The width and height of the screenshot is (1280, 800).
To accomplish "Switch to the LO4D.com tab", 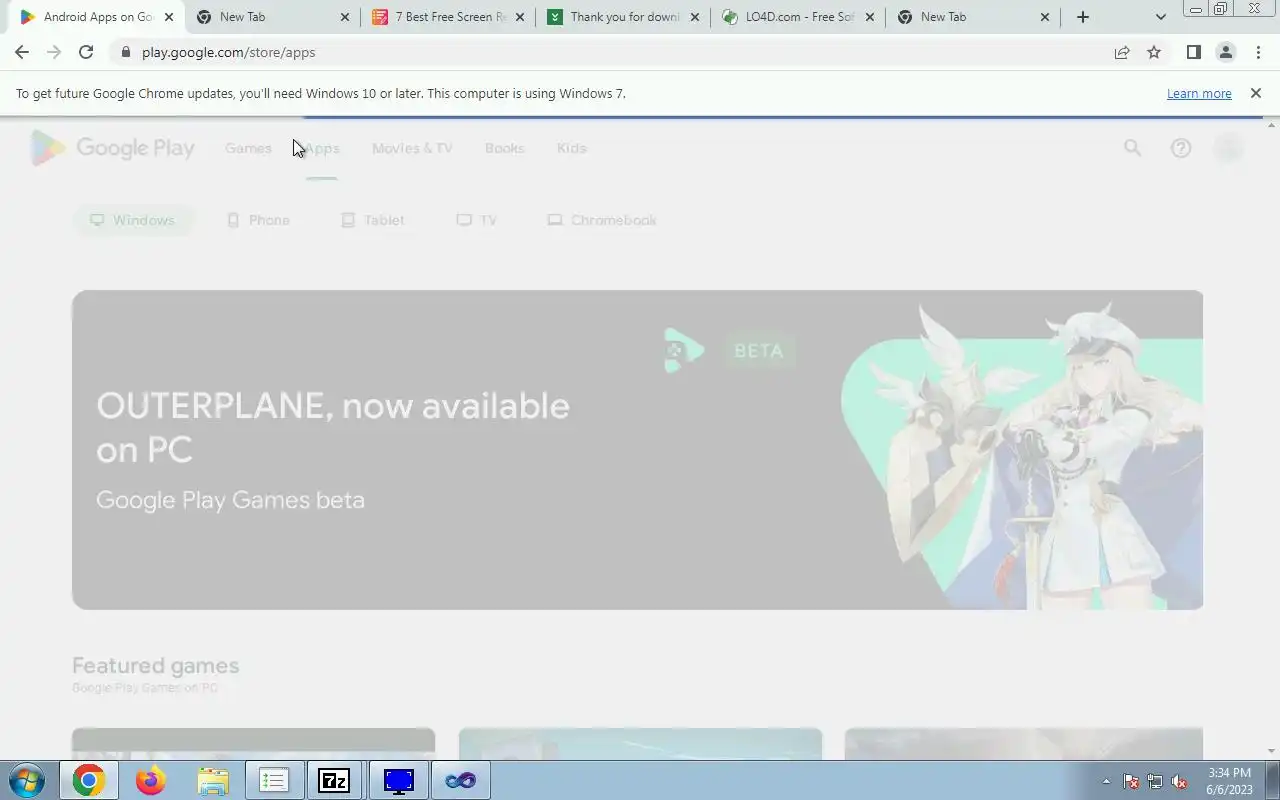I will (800, 17).
